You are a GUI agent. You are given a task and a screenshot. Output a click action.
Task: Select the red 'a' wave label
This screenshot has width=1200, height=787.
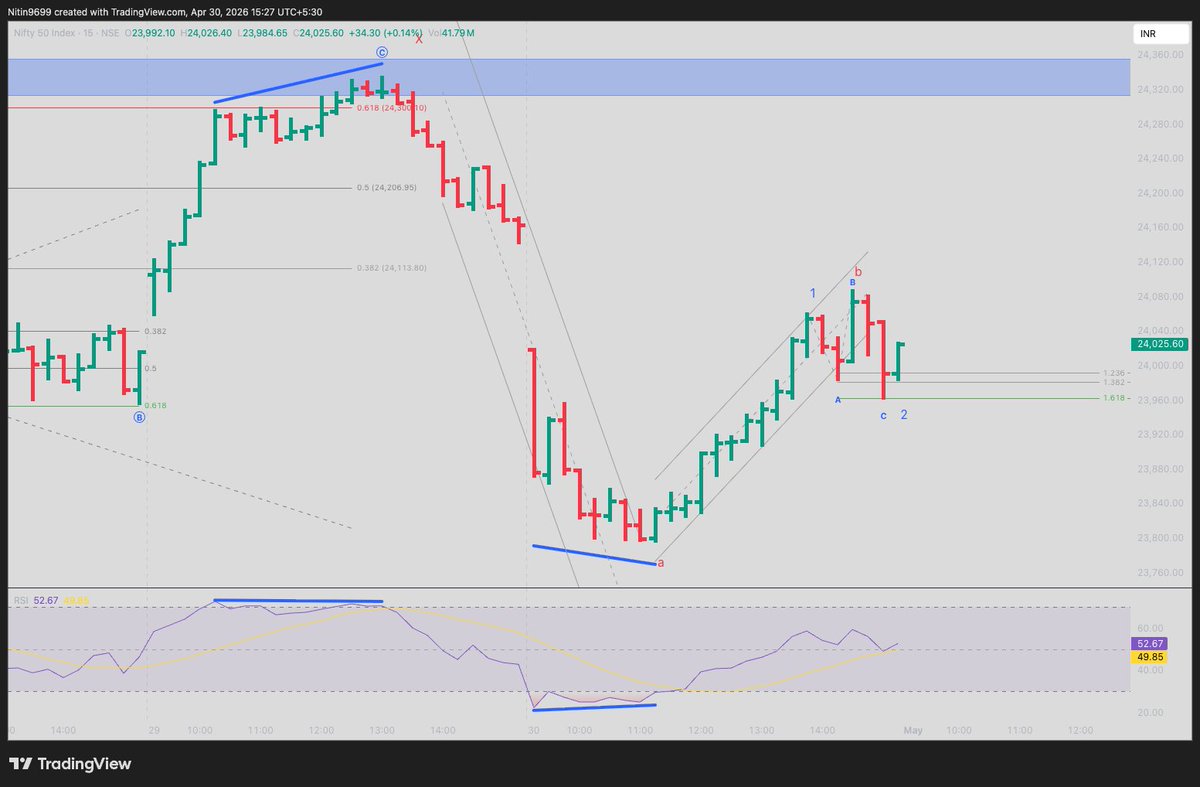pos(660,563)
